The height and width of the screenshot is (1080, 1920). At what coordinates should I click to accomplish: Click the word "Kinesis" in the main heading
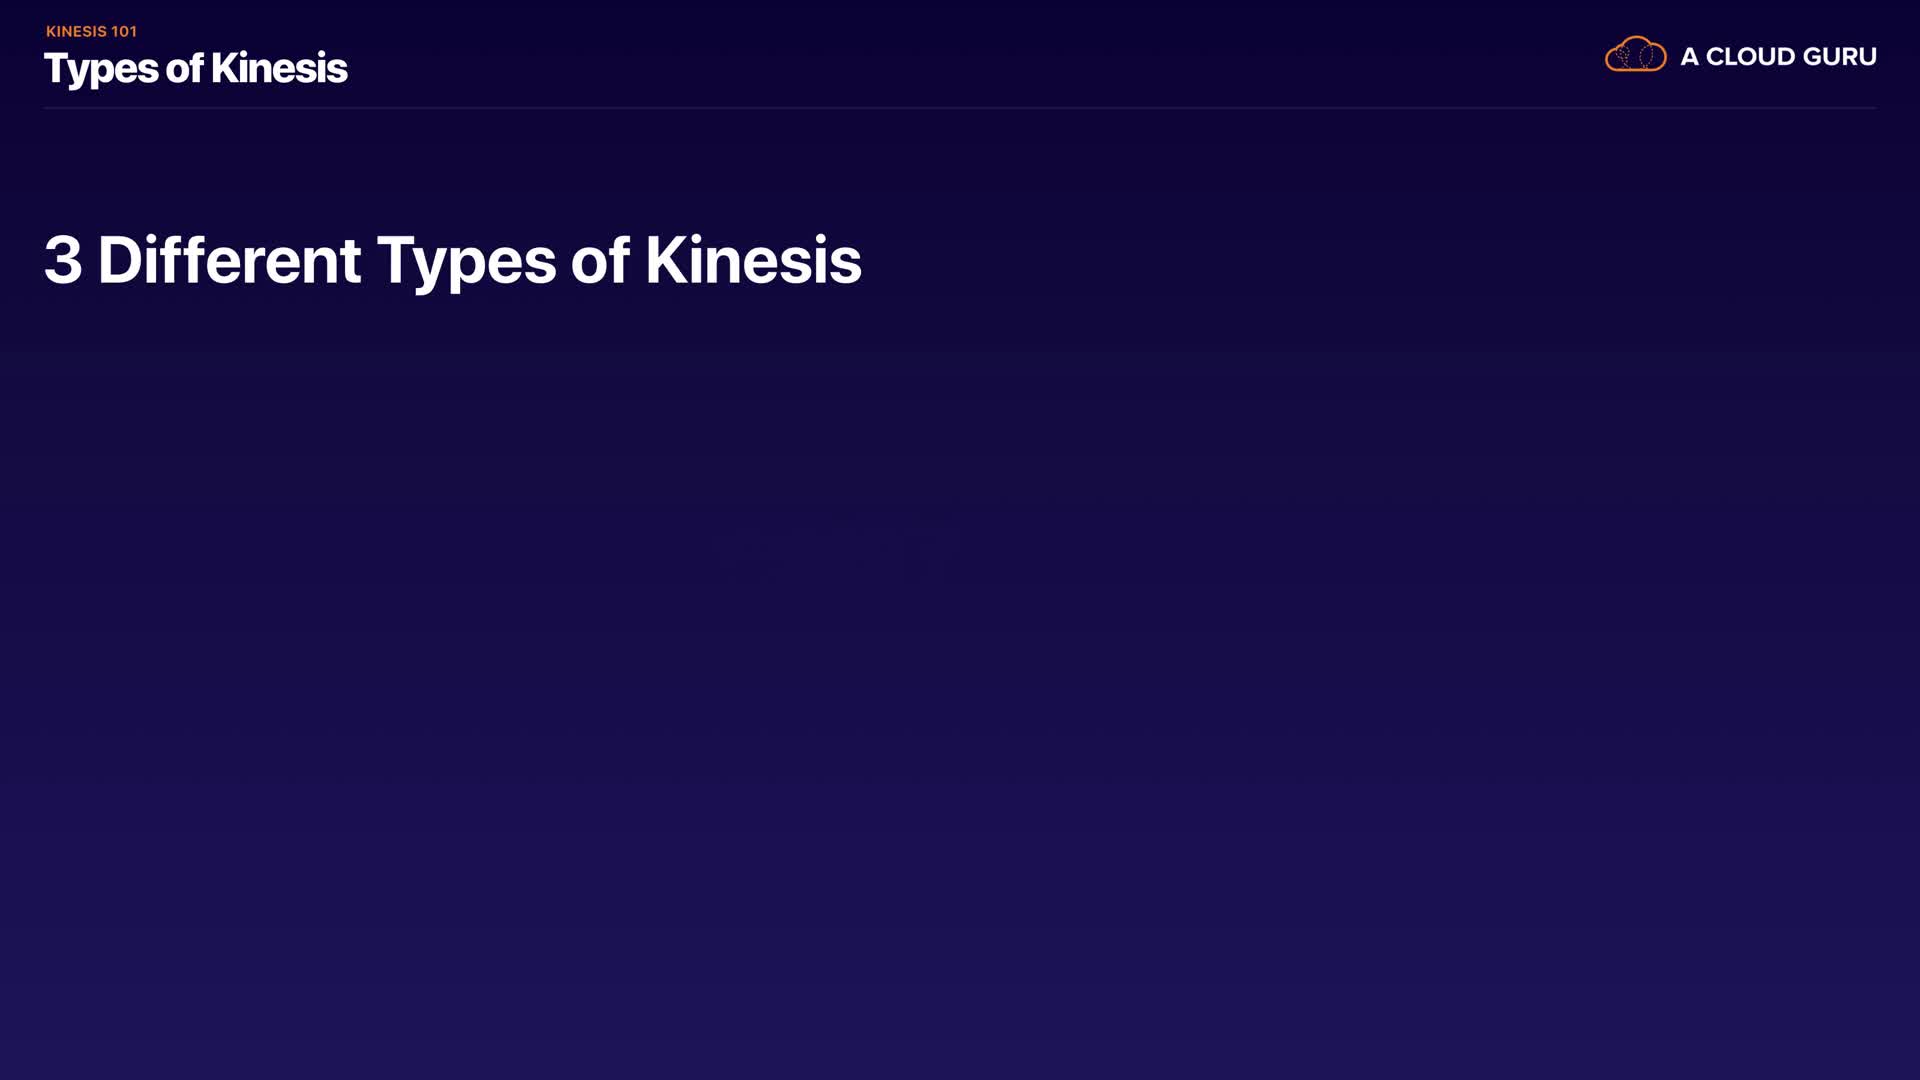[x=753, y=261]
